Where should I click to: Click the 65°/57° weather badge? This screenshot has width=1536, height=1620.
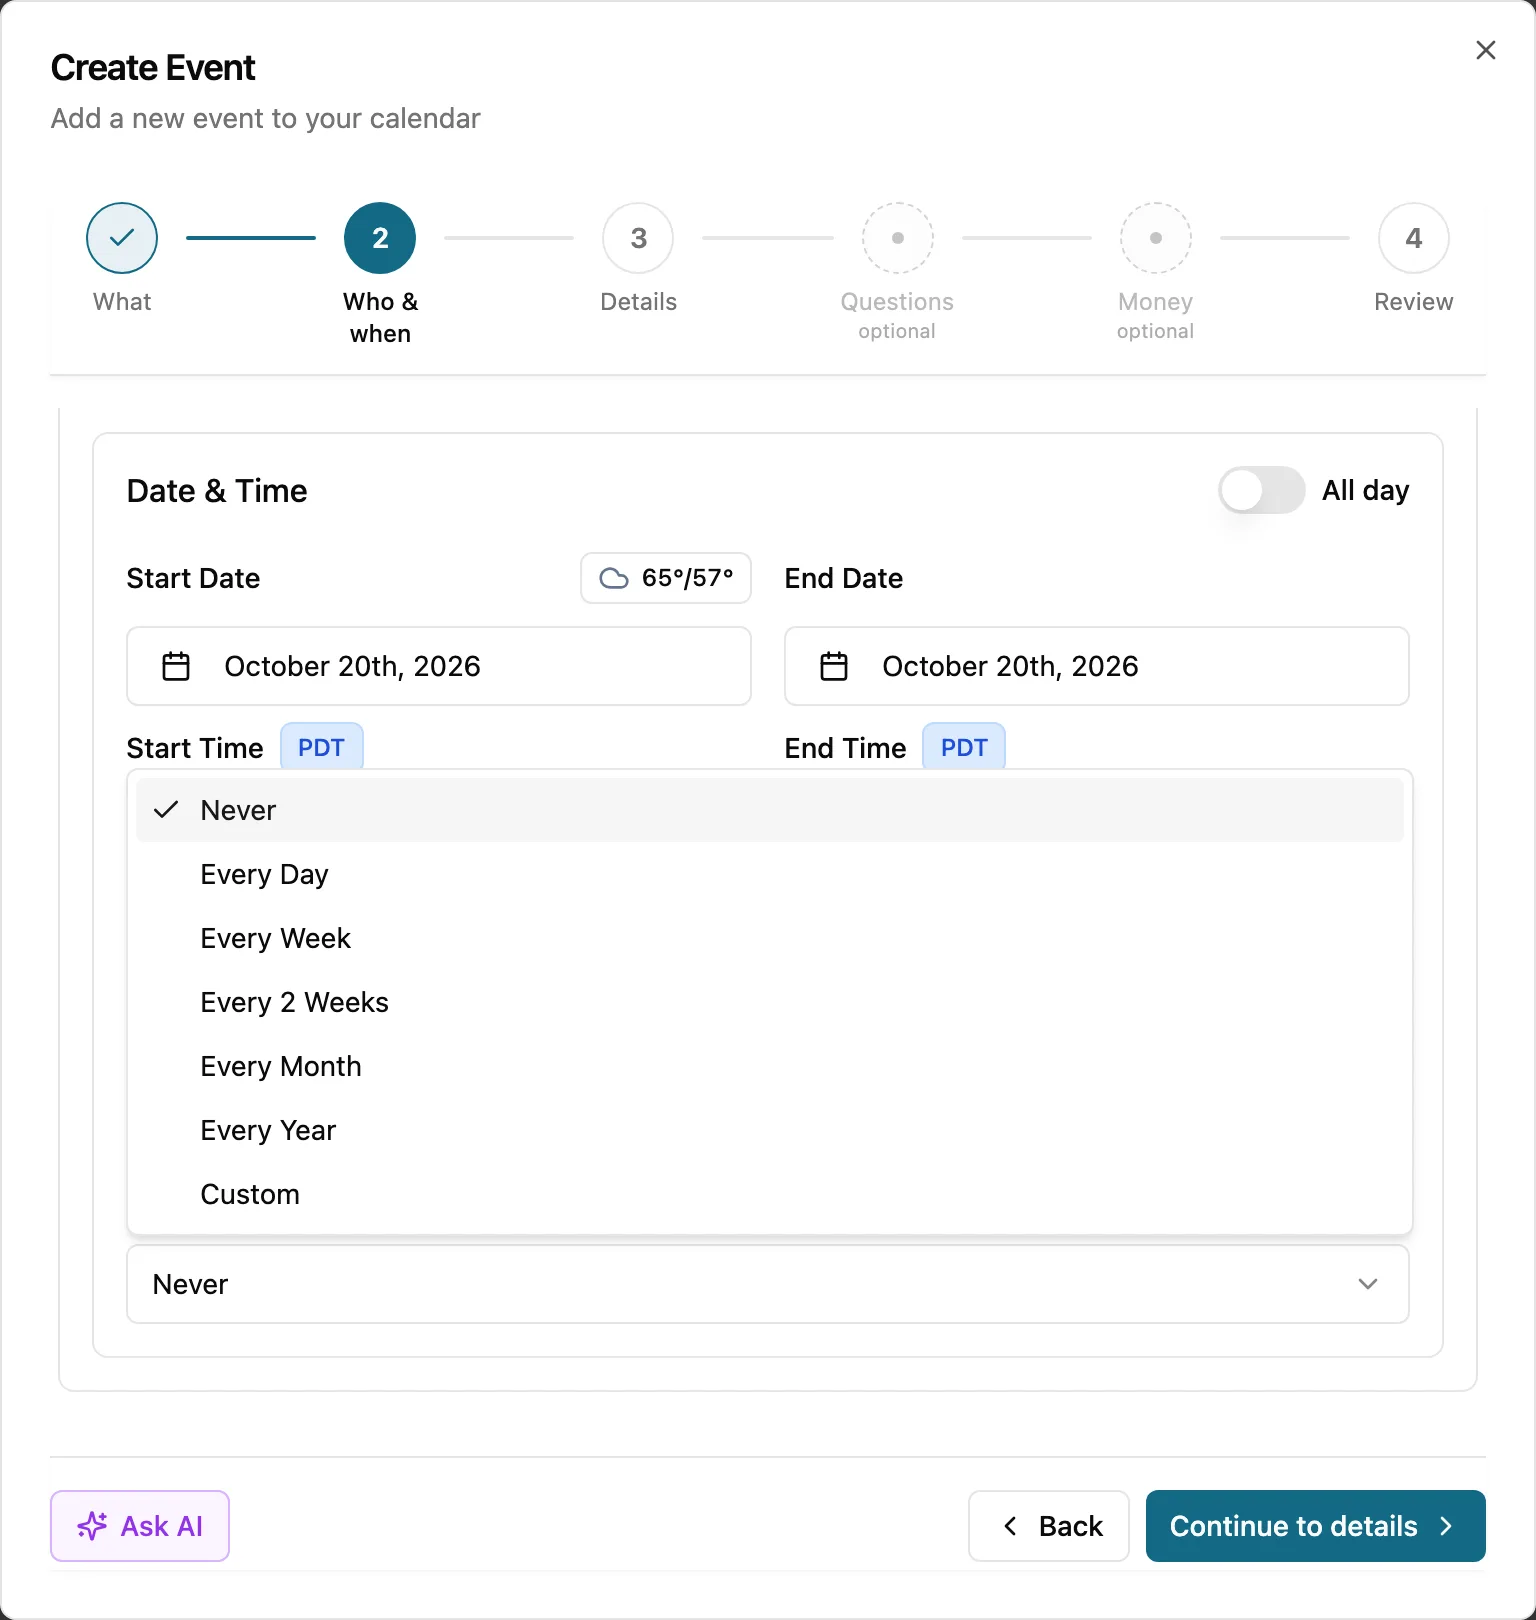coord(666,578)
